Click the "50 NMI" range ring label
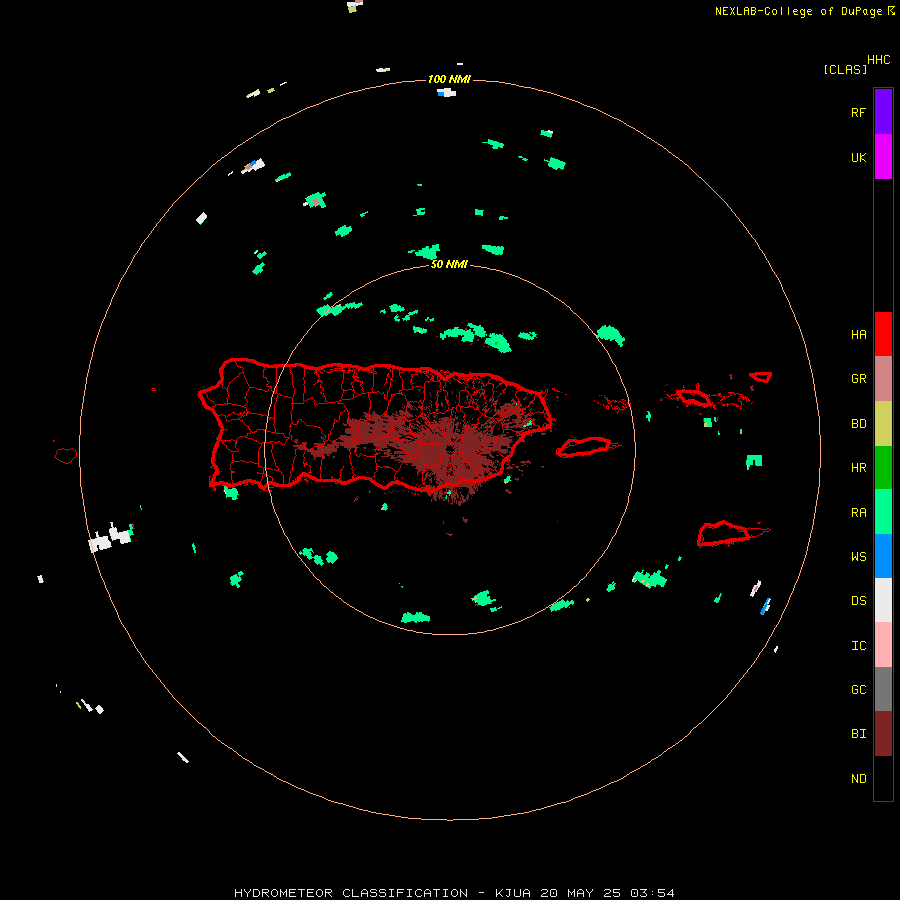 click(449, 264)
